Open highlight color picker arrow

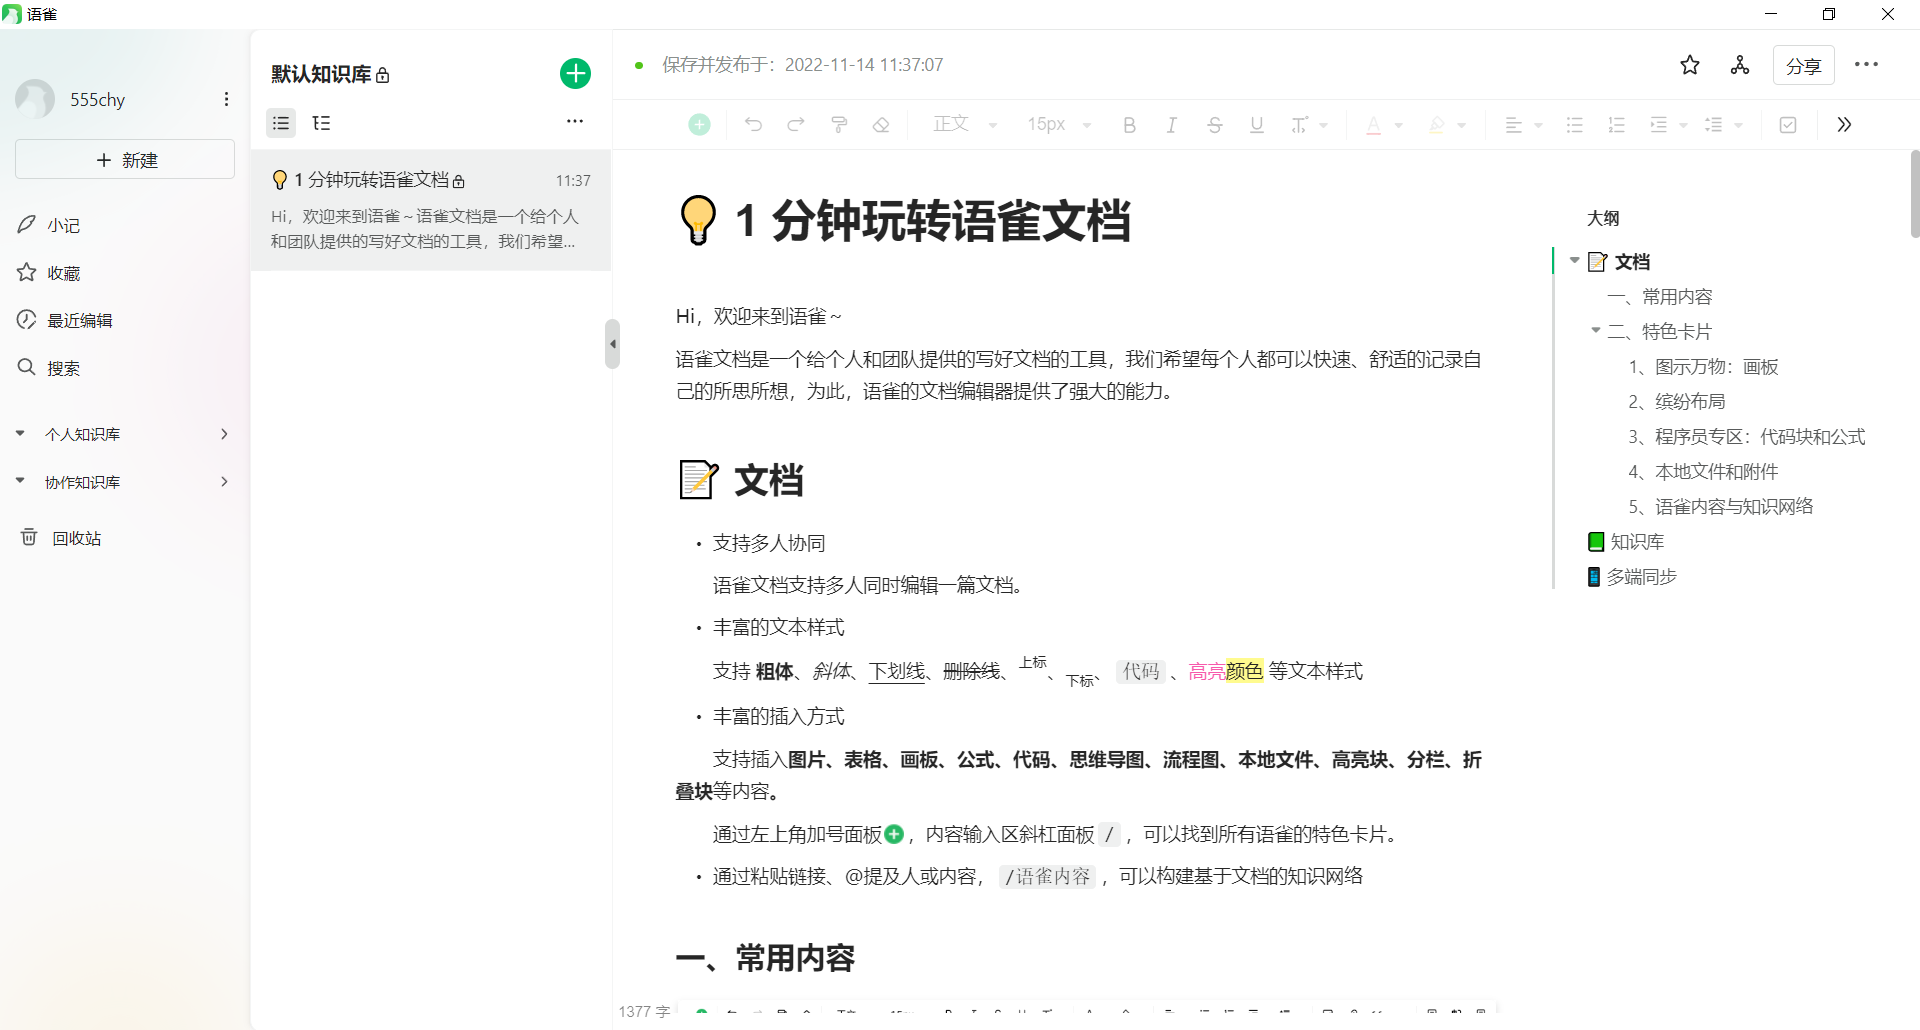point(1461,126)
